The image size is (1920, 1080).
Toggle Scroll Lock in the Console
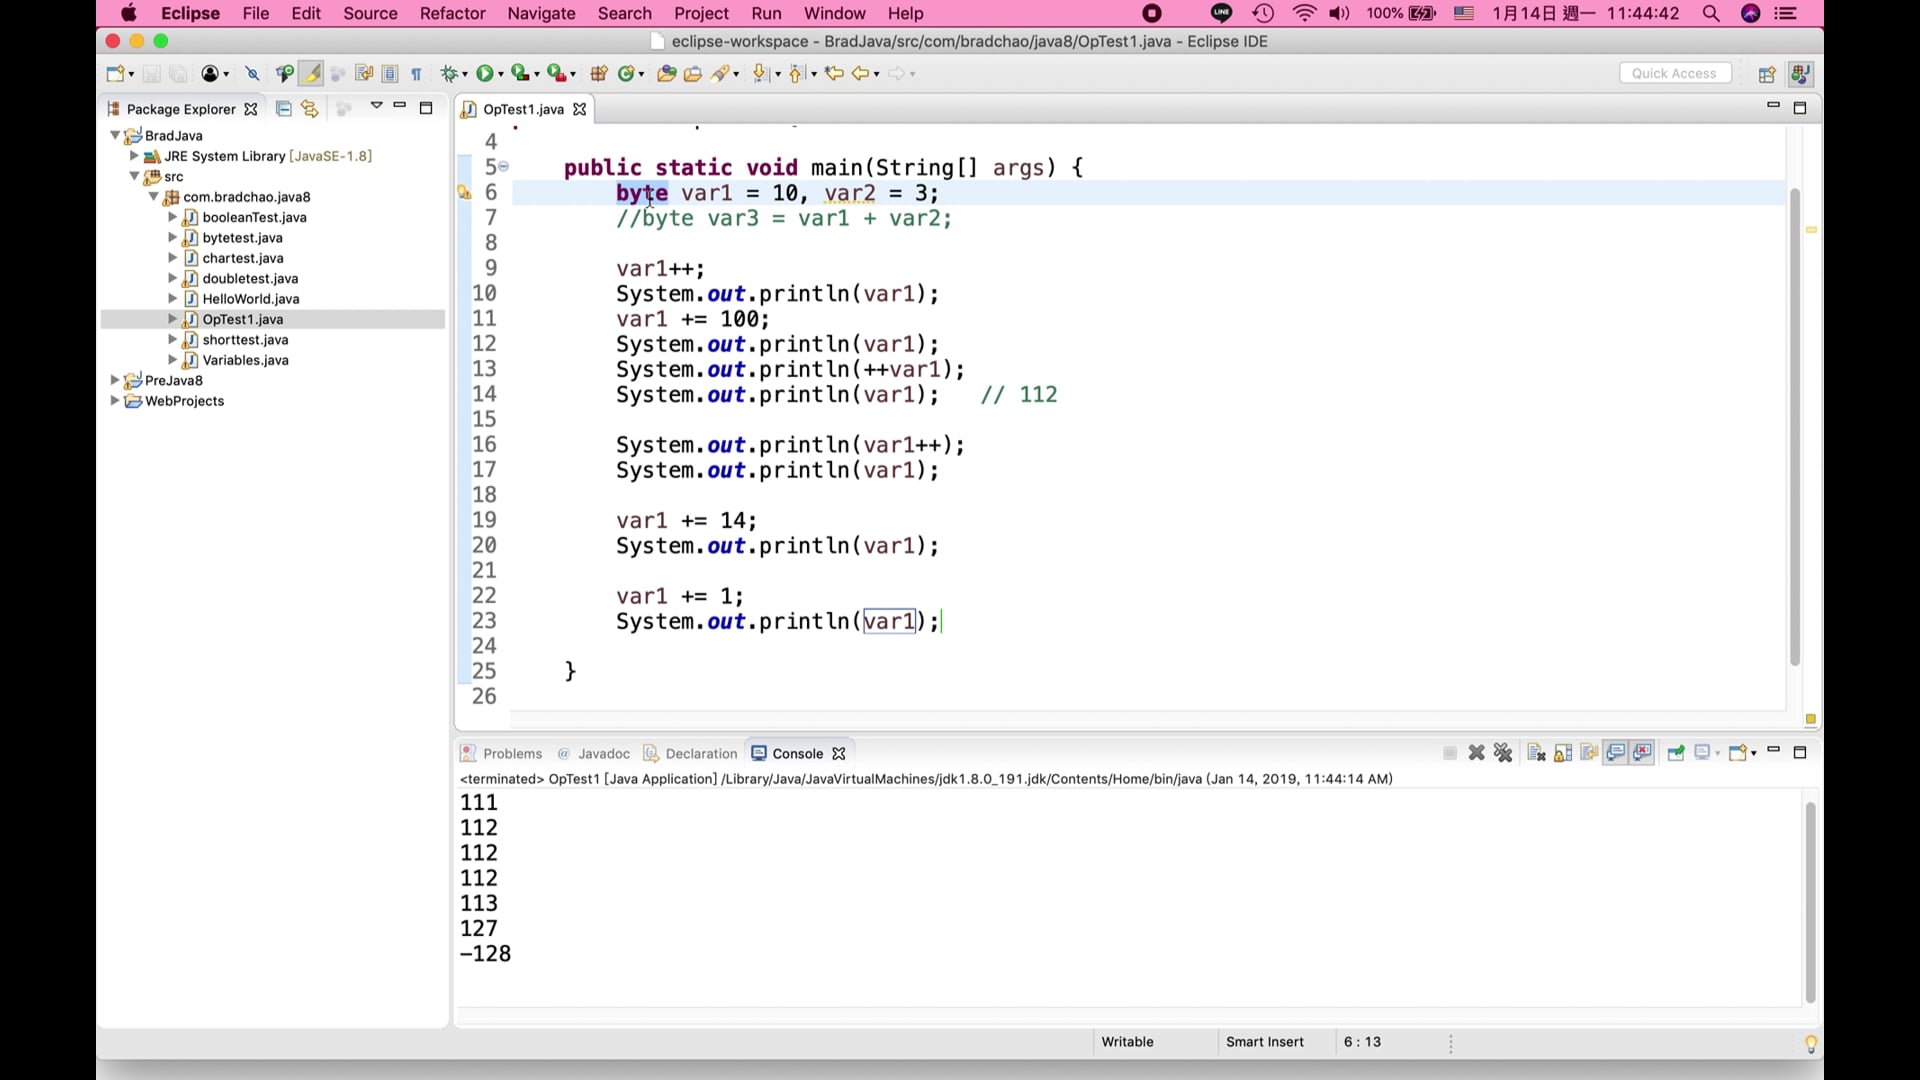[x=1563, y=753]
